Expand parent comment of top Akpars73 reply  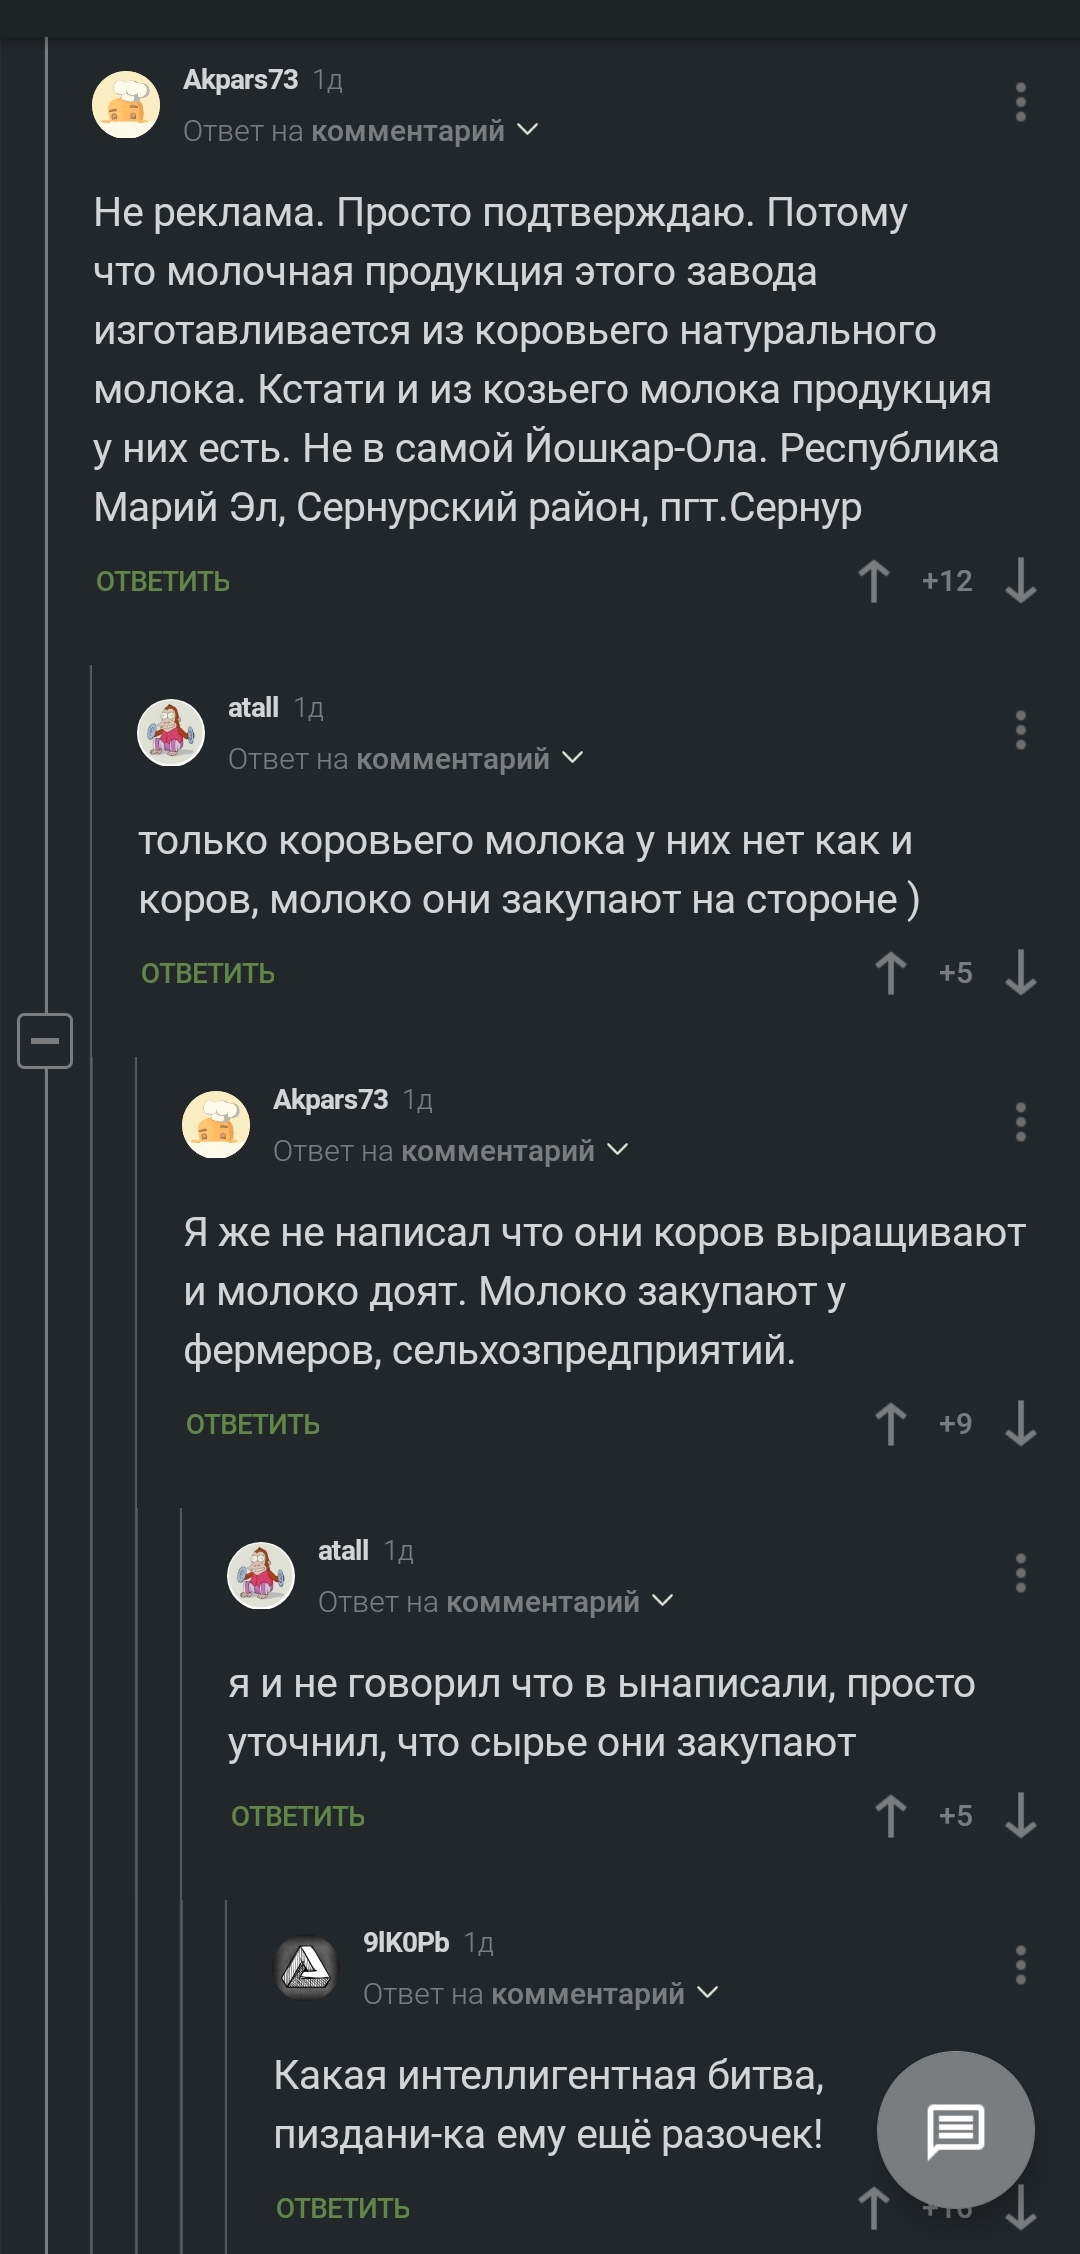[x=528, y=131]
